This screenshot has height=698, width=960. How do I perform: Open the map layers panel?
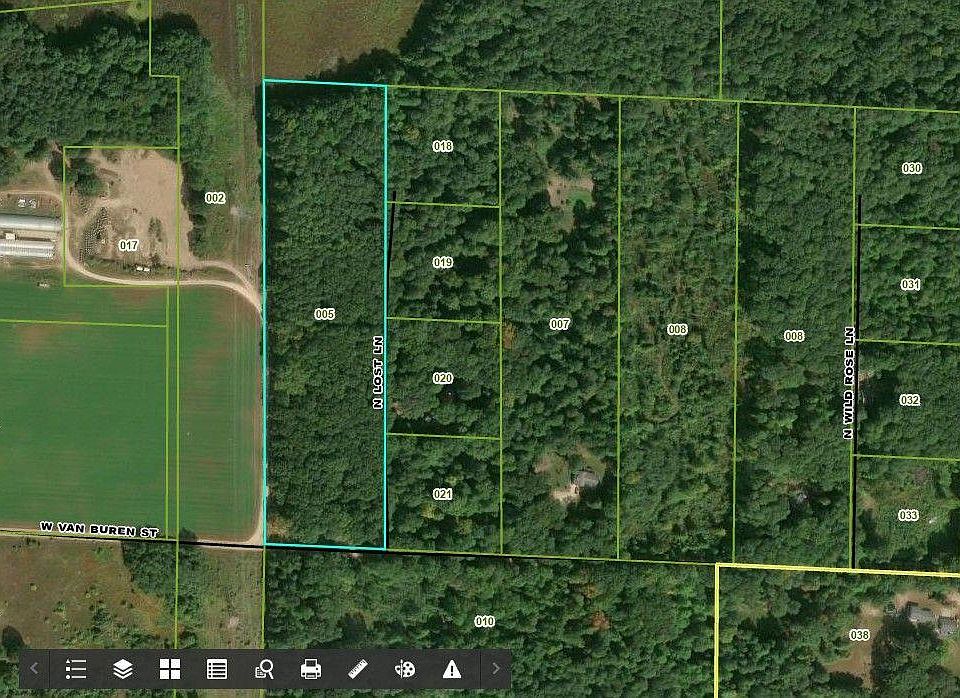(x=123, y=669)
